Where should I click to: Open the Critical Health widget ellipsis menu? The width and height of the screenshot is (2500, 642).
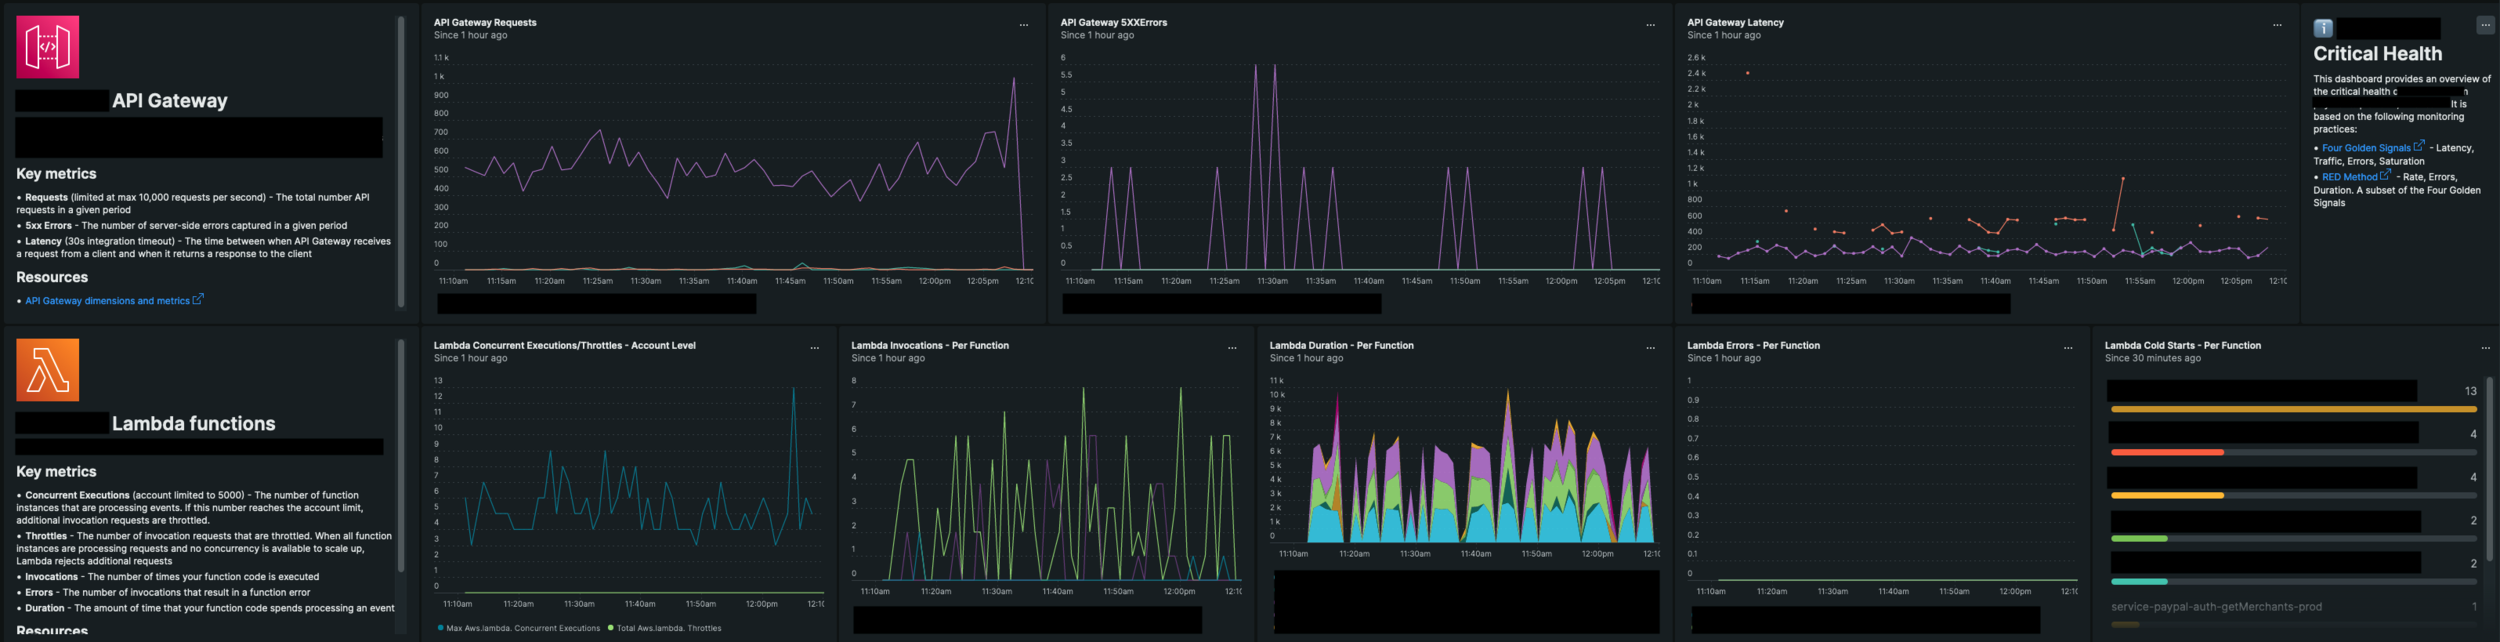pyautogui.click(x=2485, y=25)
